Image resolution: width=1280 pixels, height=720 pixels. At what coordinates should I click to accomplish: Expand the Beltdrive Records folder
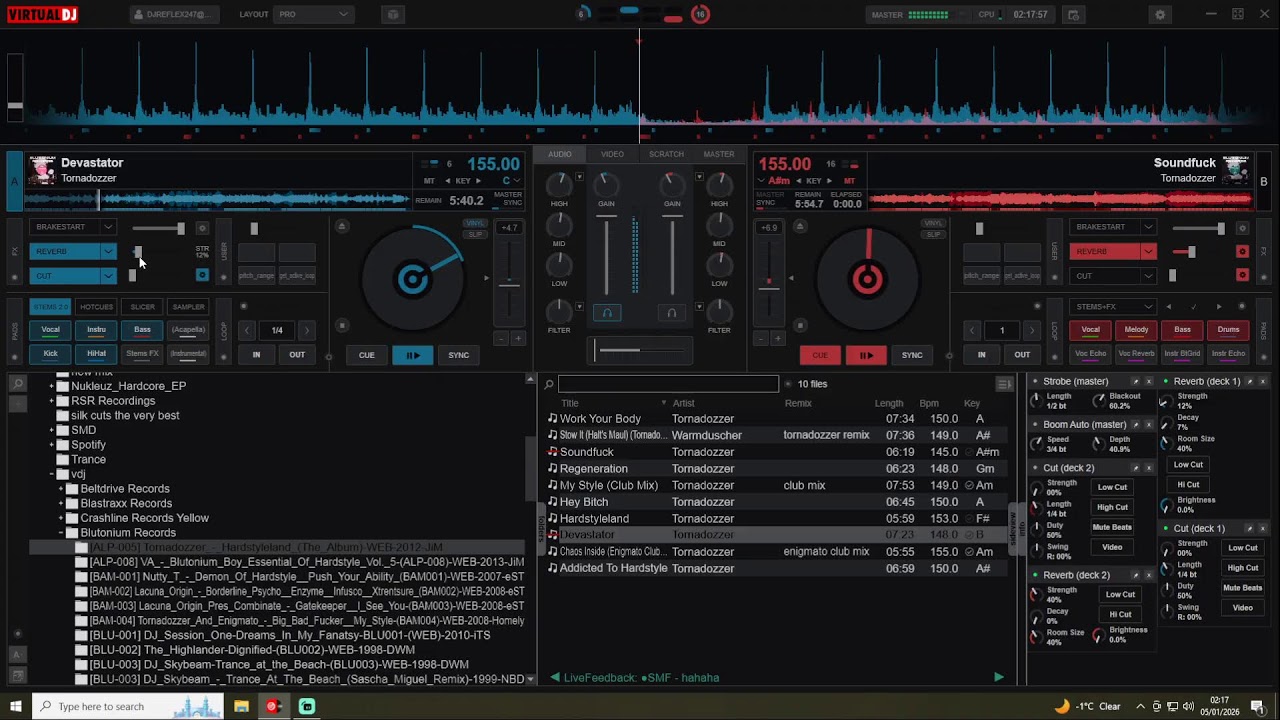pyautogui.click(x=61, y=489)
